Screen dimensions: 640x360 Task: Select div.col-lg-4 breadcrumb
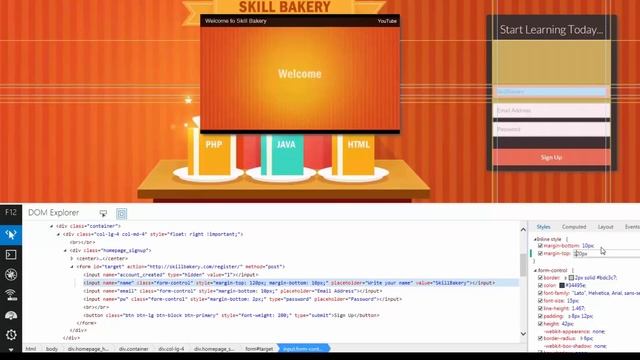point(171,349)
